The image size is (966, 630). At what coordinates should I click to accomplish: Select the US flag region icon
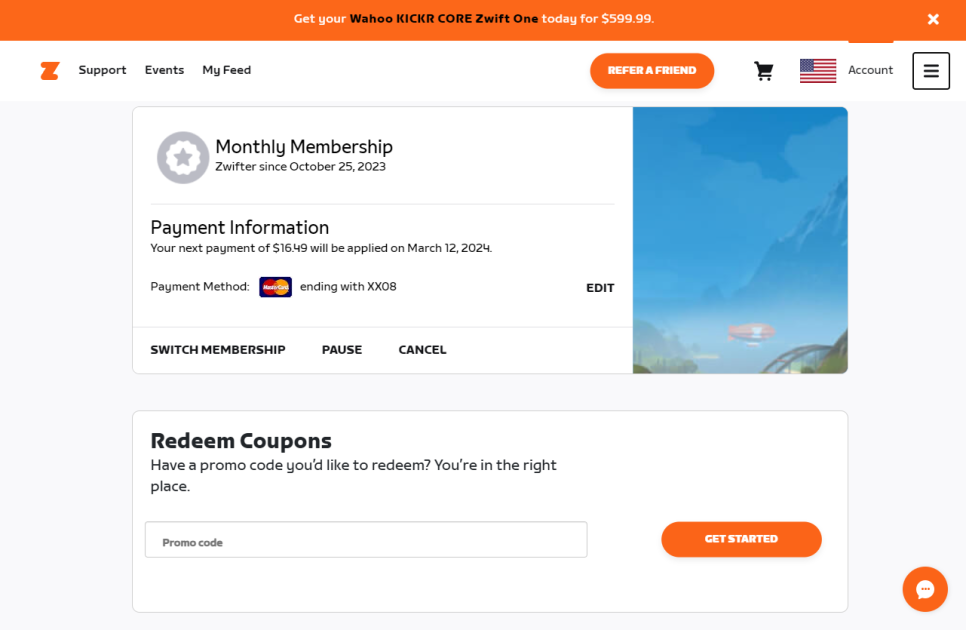click(818, 71)
